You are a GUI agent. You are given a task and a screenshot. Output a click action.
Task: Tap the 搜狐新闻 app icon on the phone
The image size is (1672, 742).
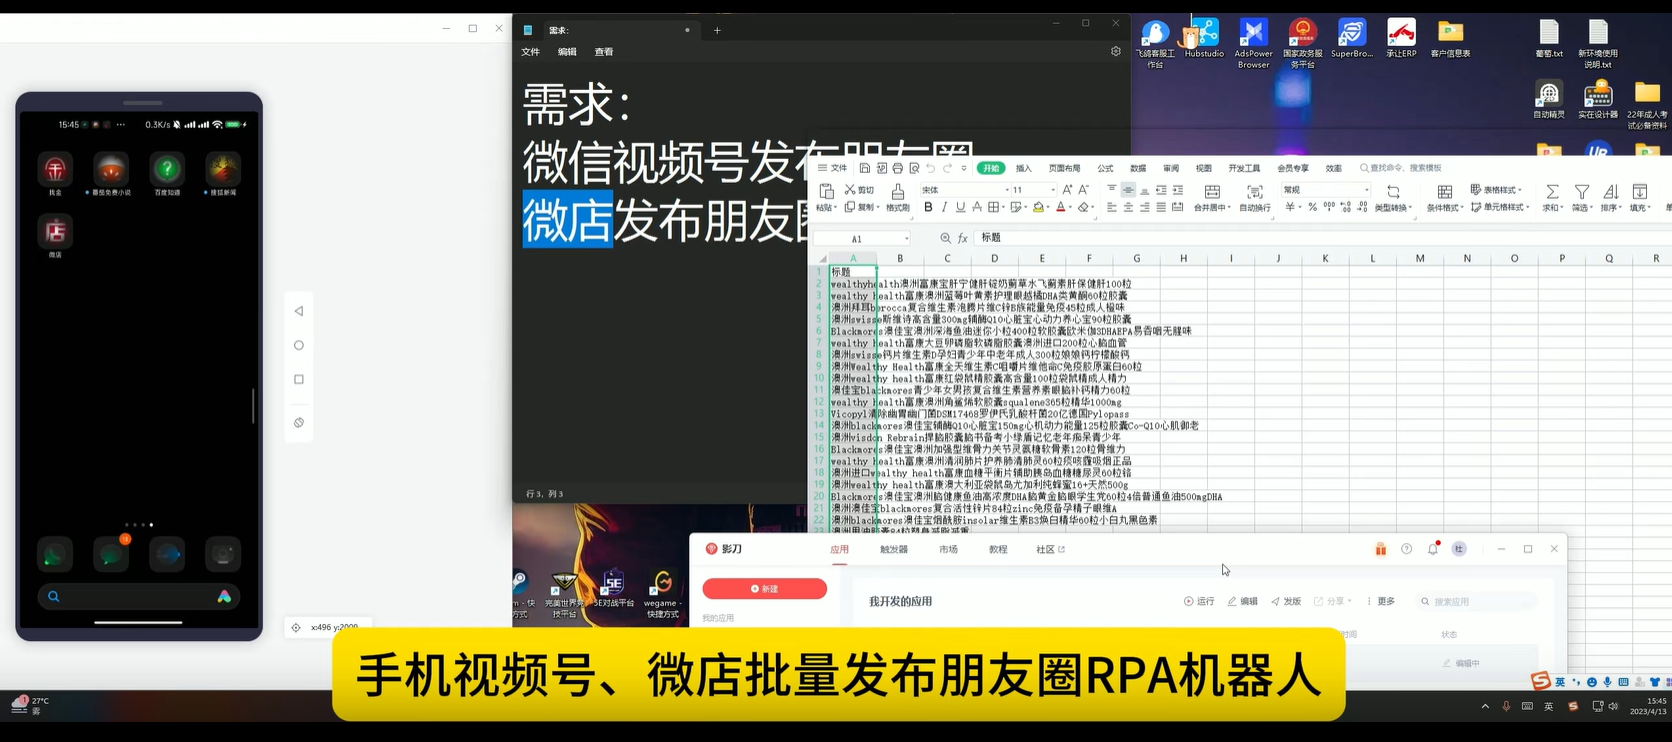point(222,169)
